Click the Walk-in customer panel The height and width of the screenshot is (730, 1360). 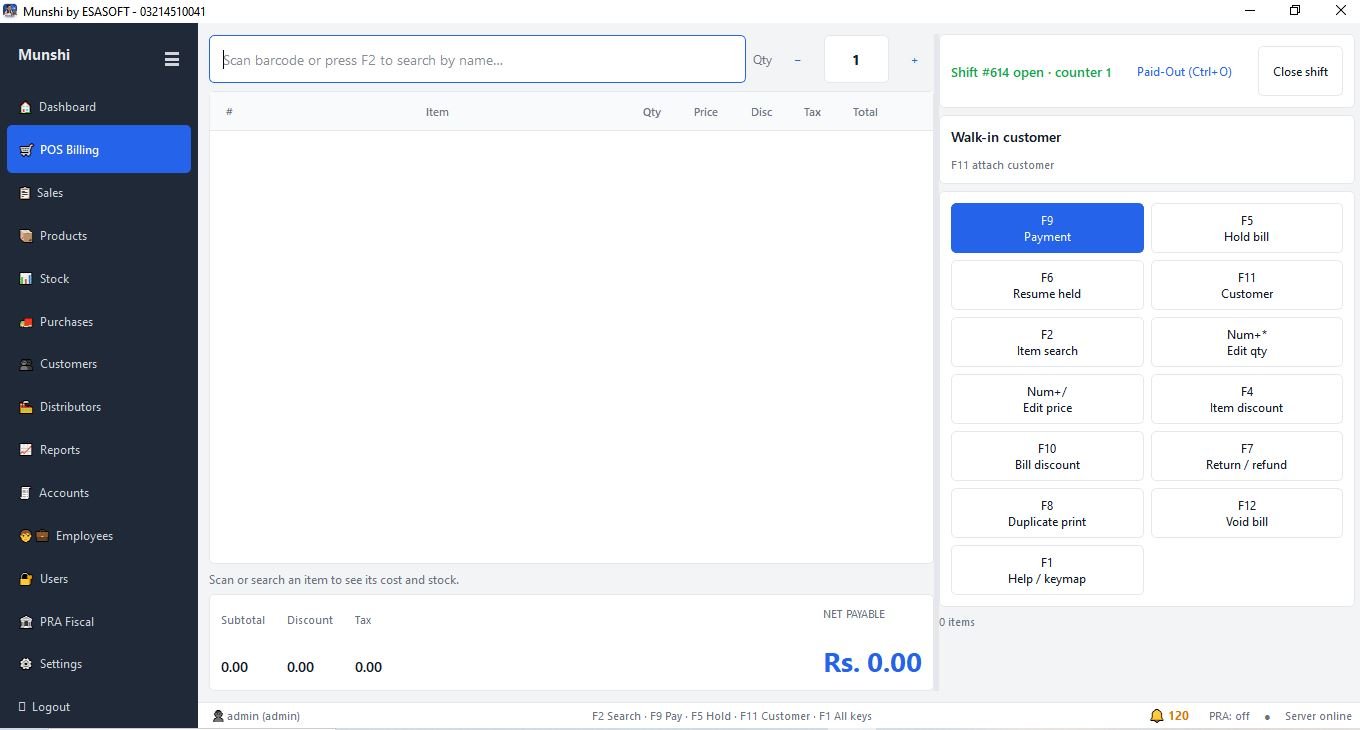point(1146,150)
